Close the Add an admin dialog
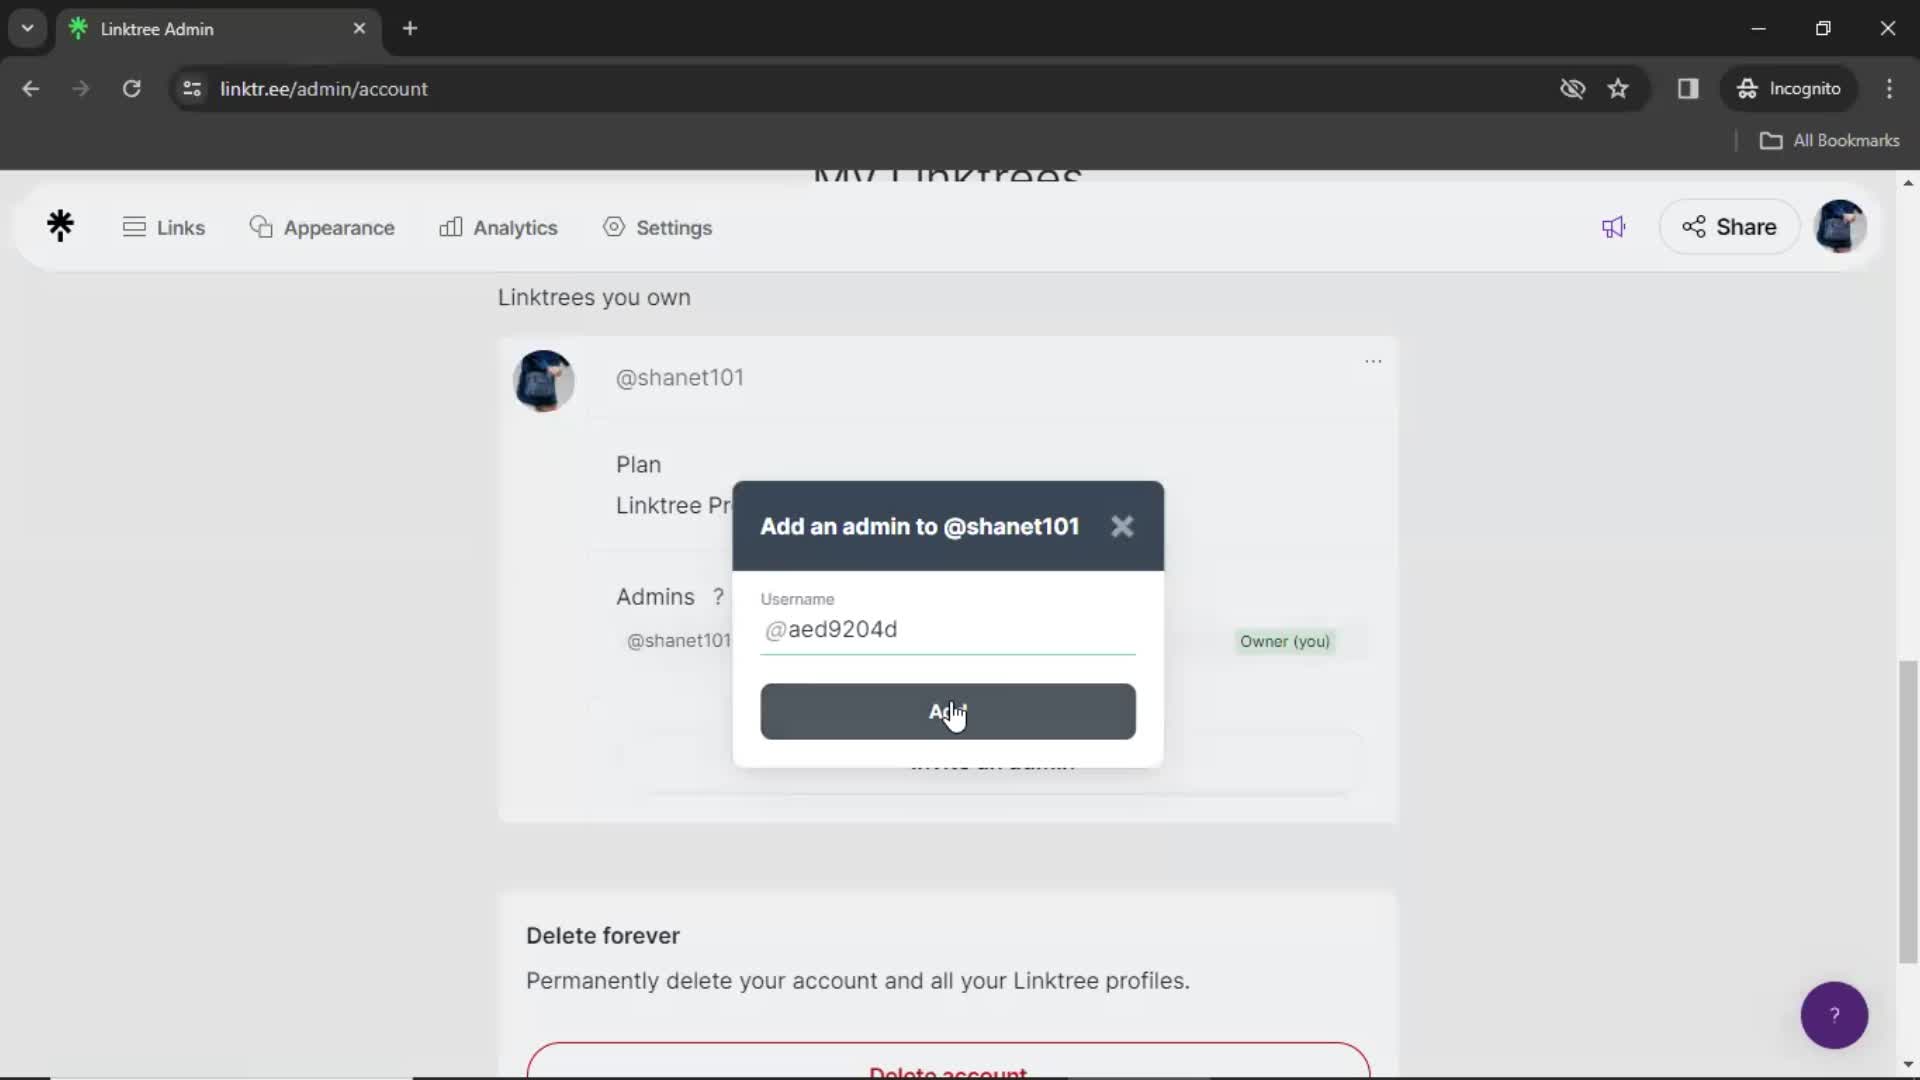The image size is (1920, 1080). [1121, 526]
